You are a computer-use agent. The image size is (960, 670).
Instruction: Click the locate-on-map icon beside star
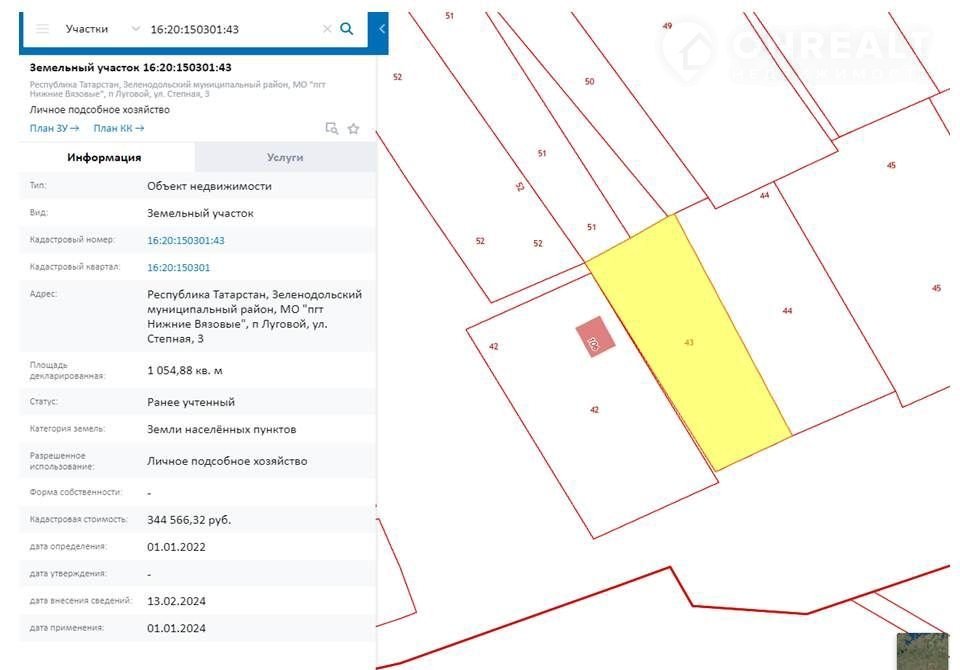click(332, 128)
